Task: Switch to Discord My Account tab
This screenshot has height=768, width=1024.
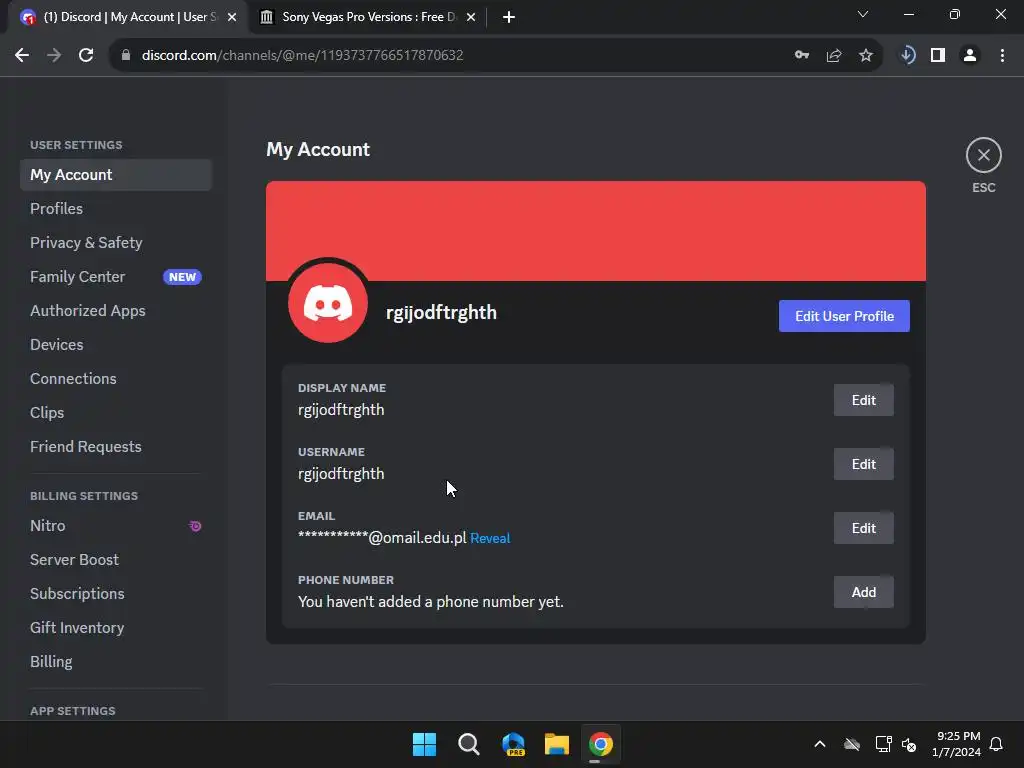Action: click(x=129, y=17)
